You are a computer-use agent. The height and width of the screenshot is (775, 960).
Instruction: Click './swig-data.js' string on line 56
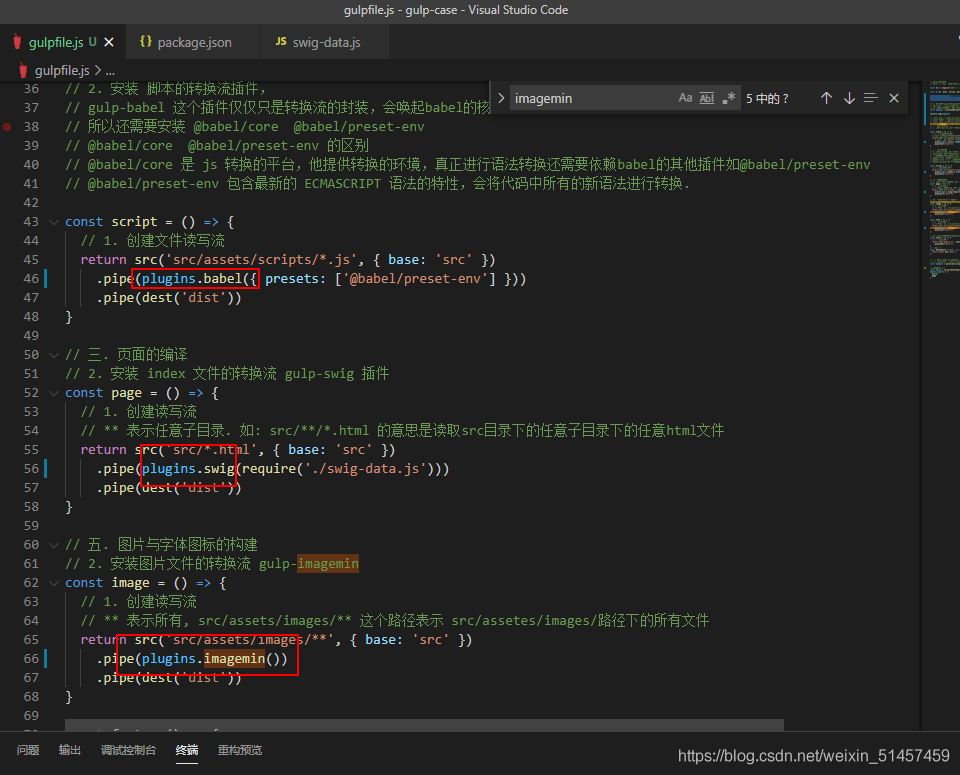[365, 468]
